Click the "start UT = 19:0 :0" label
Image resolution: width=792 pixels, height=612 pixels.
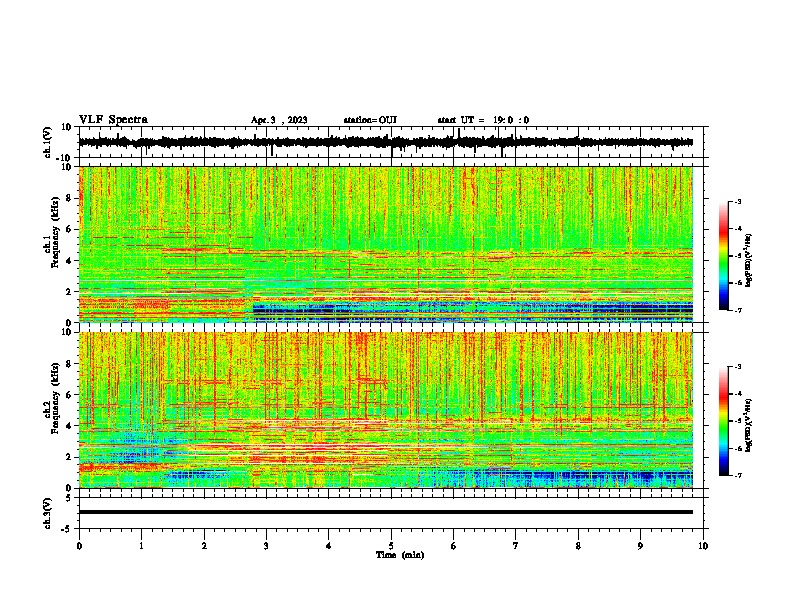pyautogui.click(x=483, y=120)
